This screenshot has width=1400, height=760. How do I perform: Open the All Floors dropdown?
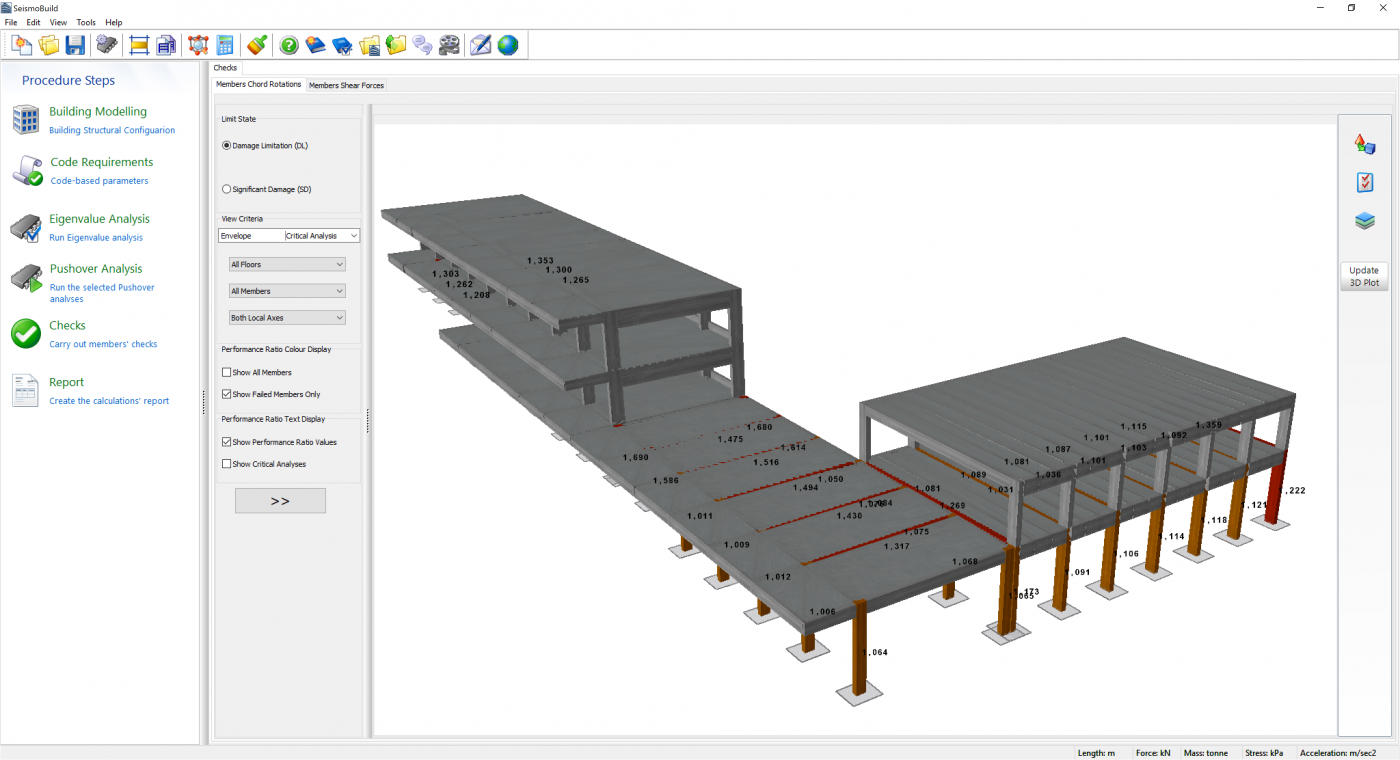pyautogui.click(x=287, y=264)
